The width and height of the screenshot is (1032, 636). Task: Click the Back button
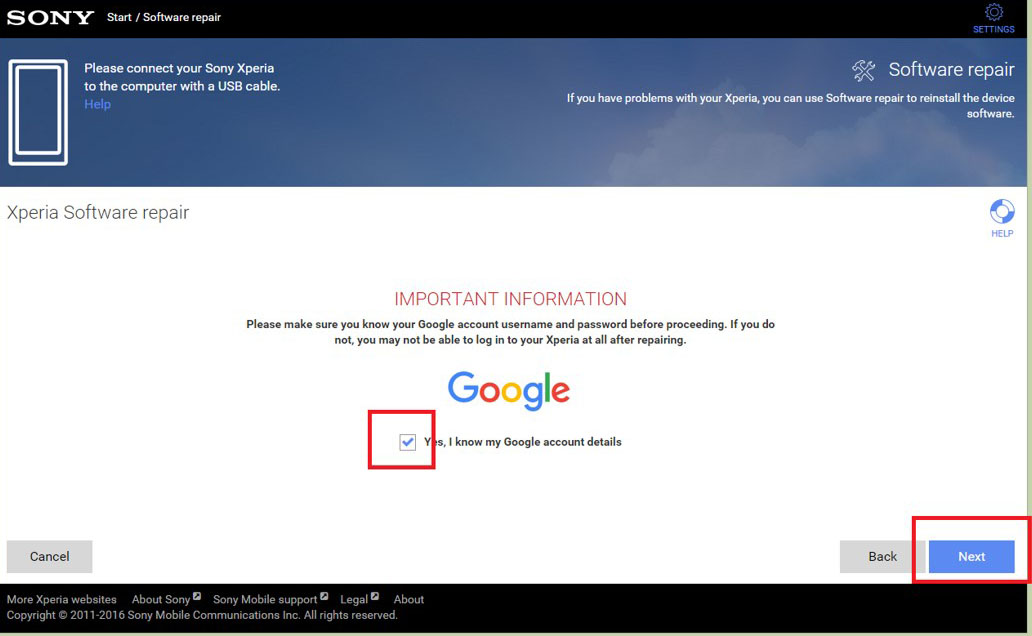[x=882, y=556]
